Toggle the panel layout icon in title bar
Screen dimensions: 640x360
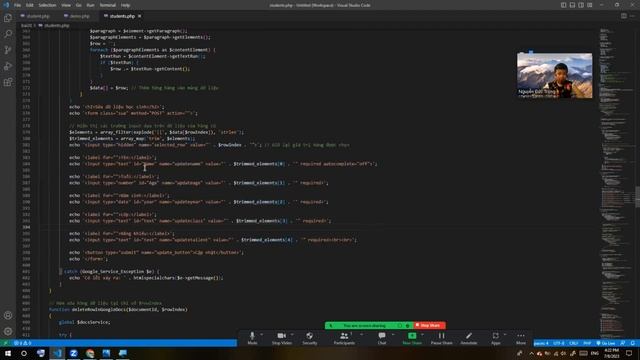[572, 5]
